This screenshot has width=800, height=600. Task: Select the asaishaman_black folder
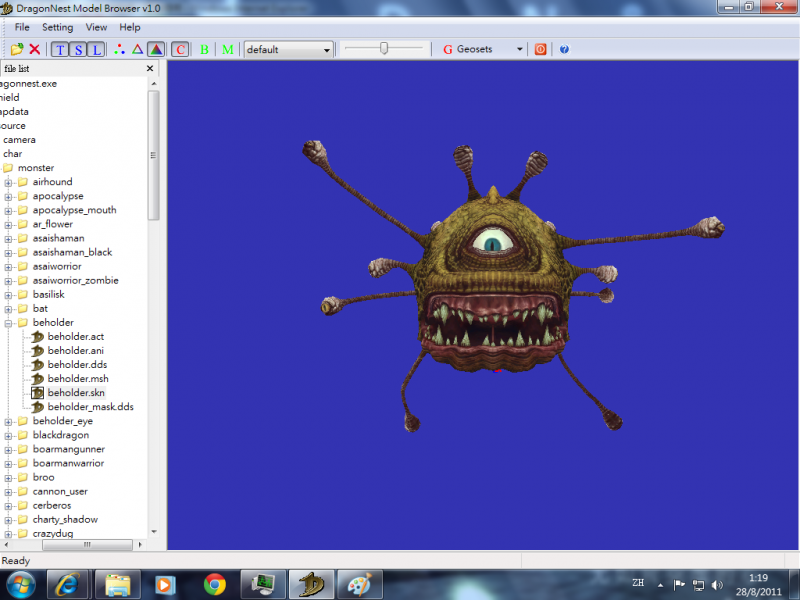coord(72,252)
